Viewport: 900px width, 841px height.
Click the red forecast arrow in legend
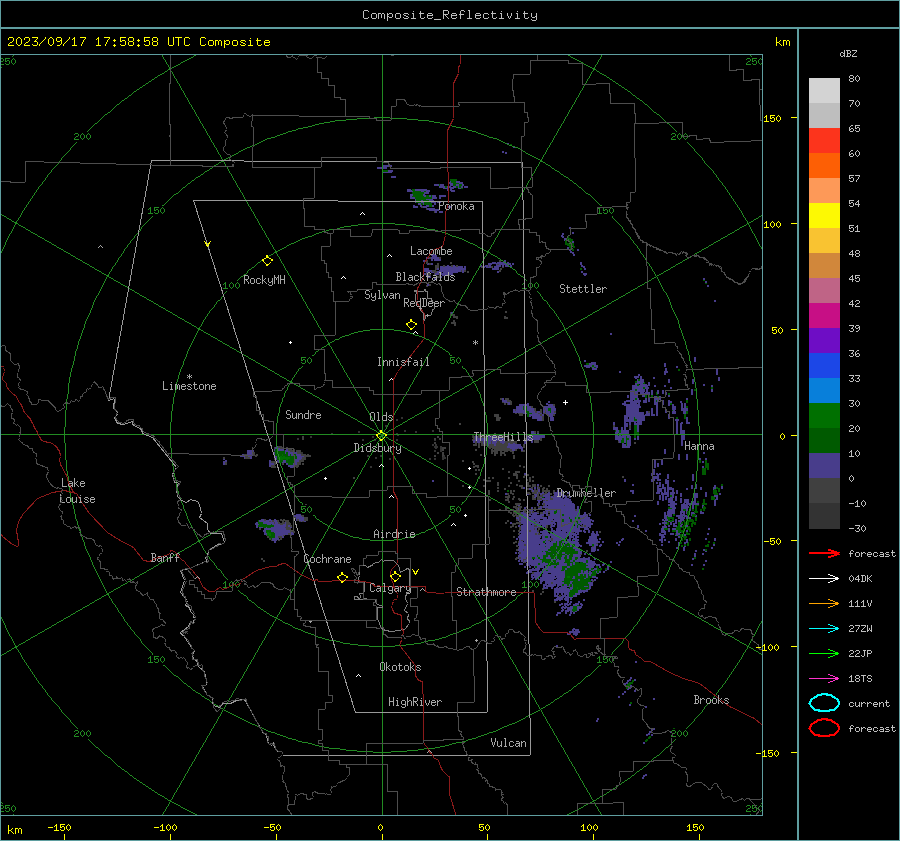[824, 553]
